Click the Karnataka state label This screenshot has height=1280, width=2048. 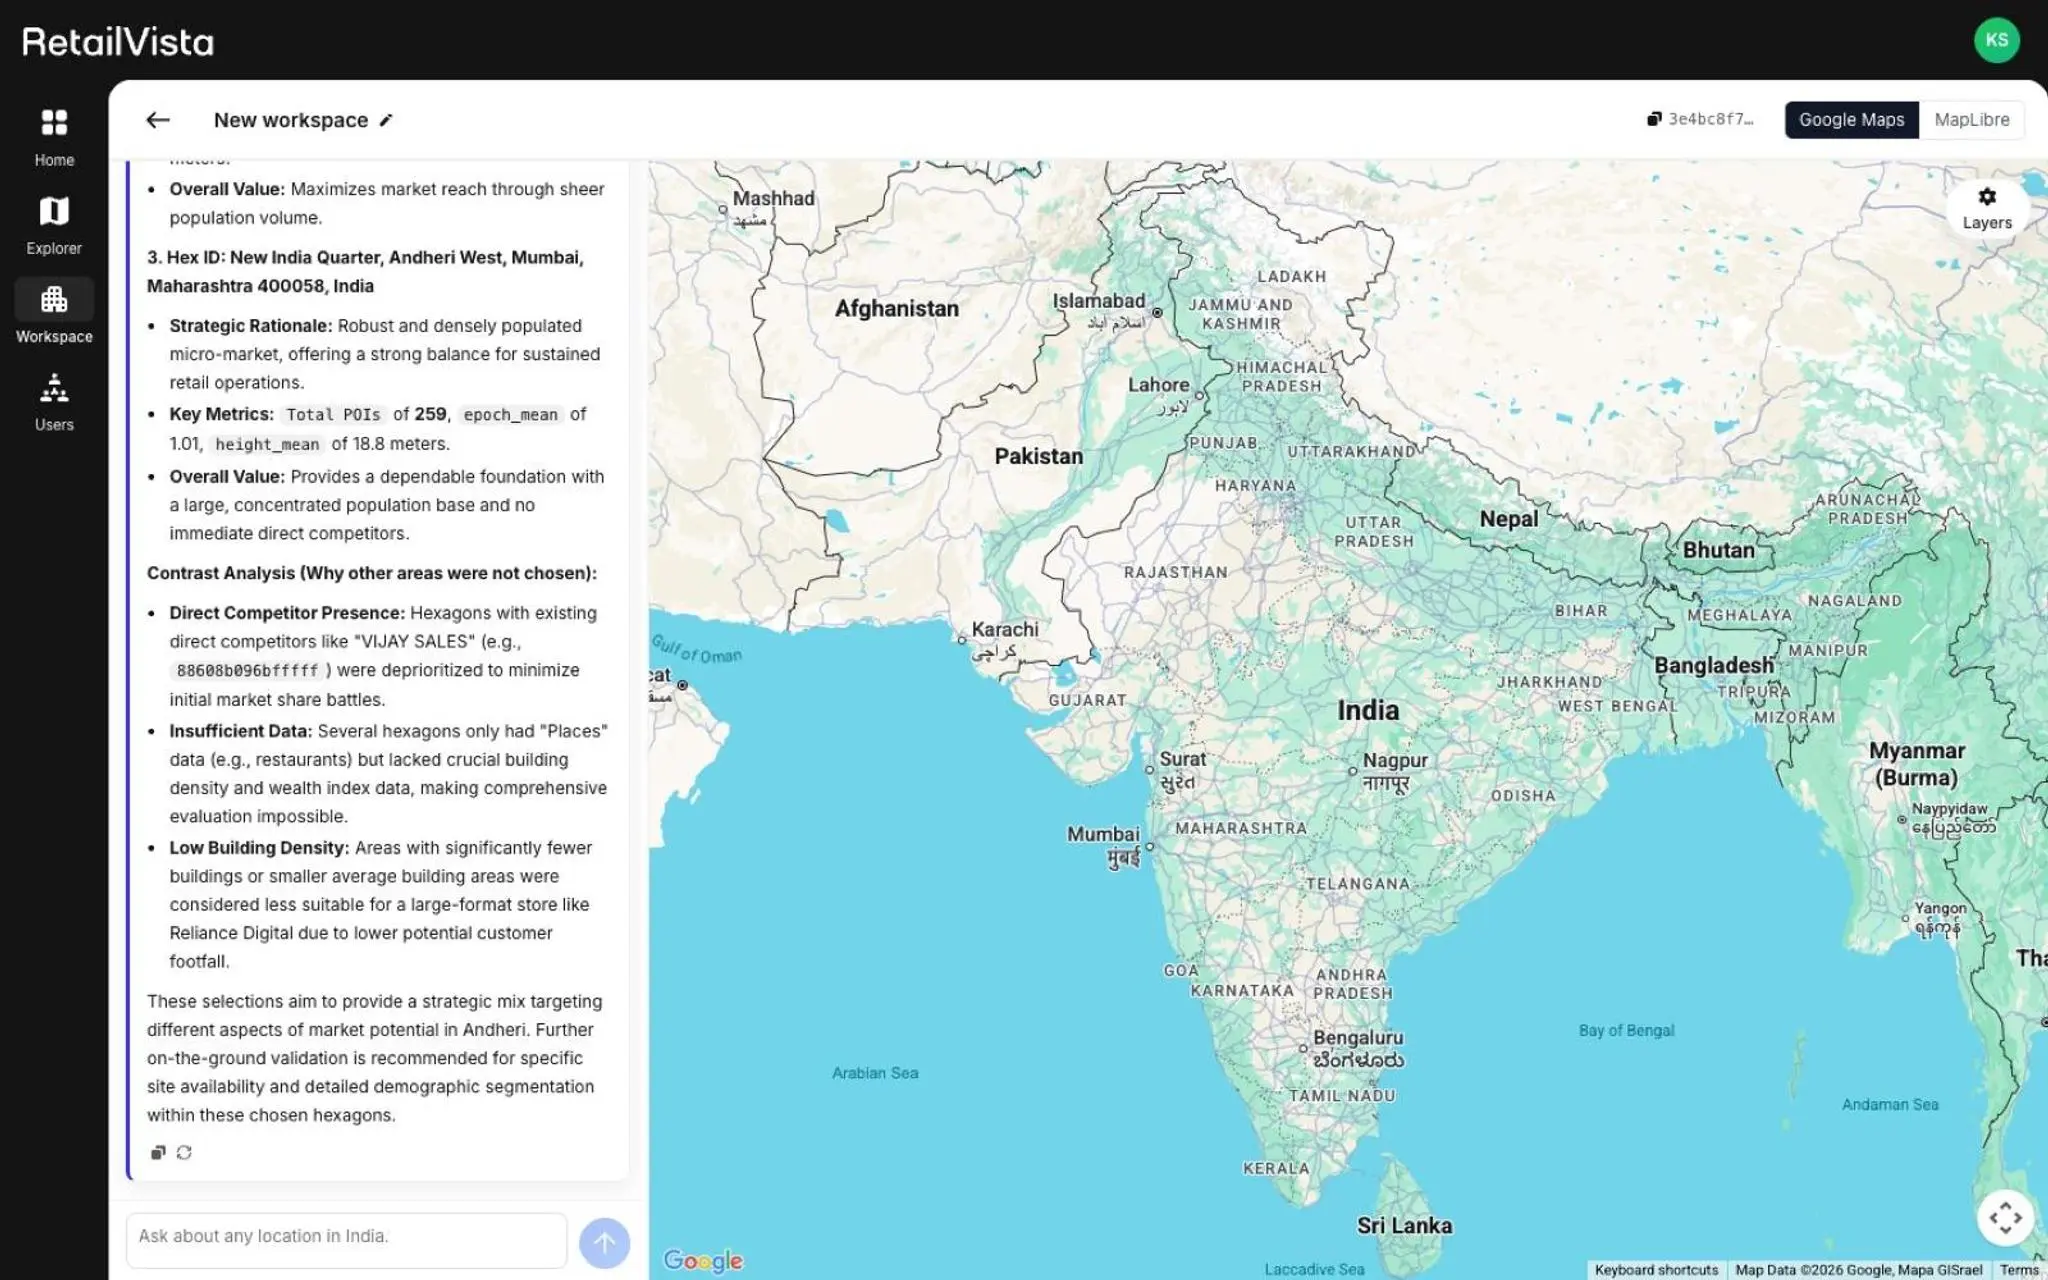click(1241, 990)
